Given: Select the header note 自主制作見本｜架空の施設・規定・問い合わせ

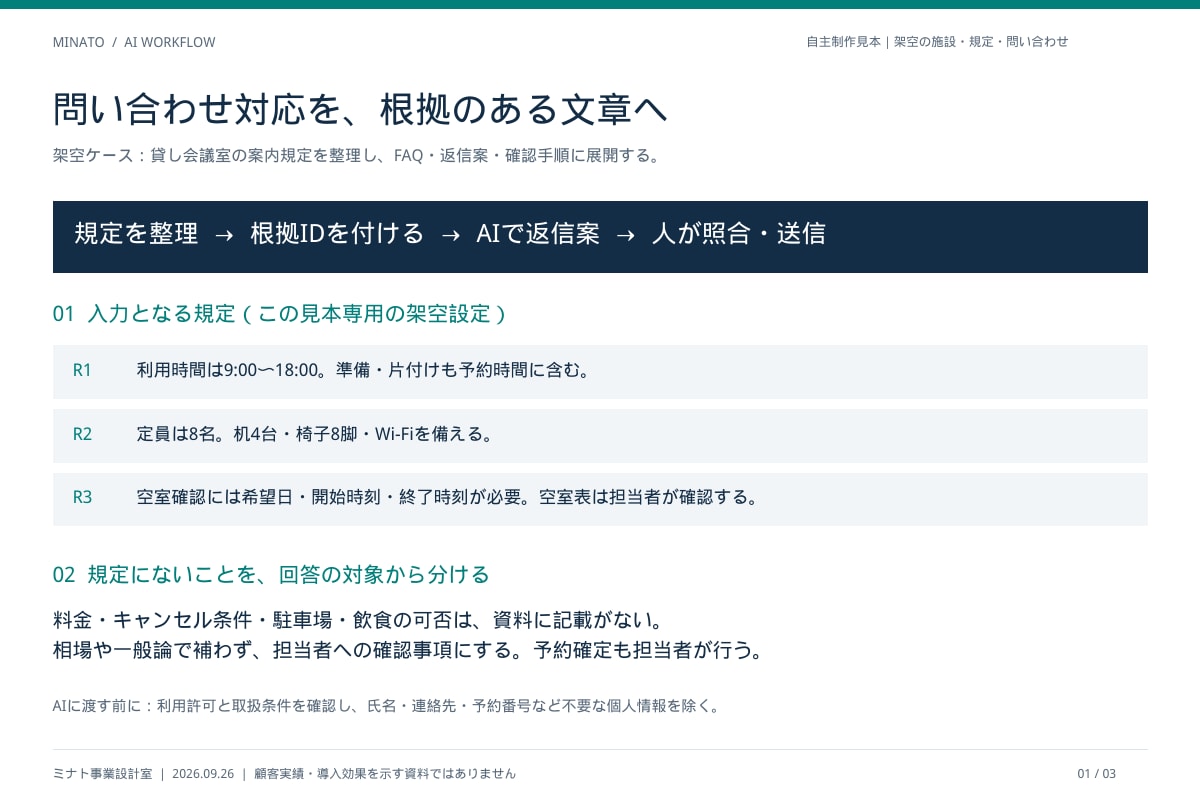Looking at the screenshot, I should click(x=937, y=42).
